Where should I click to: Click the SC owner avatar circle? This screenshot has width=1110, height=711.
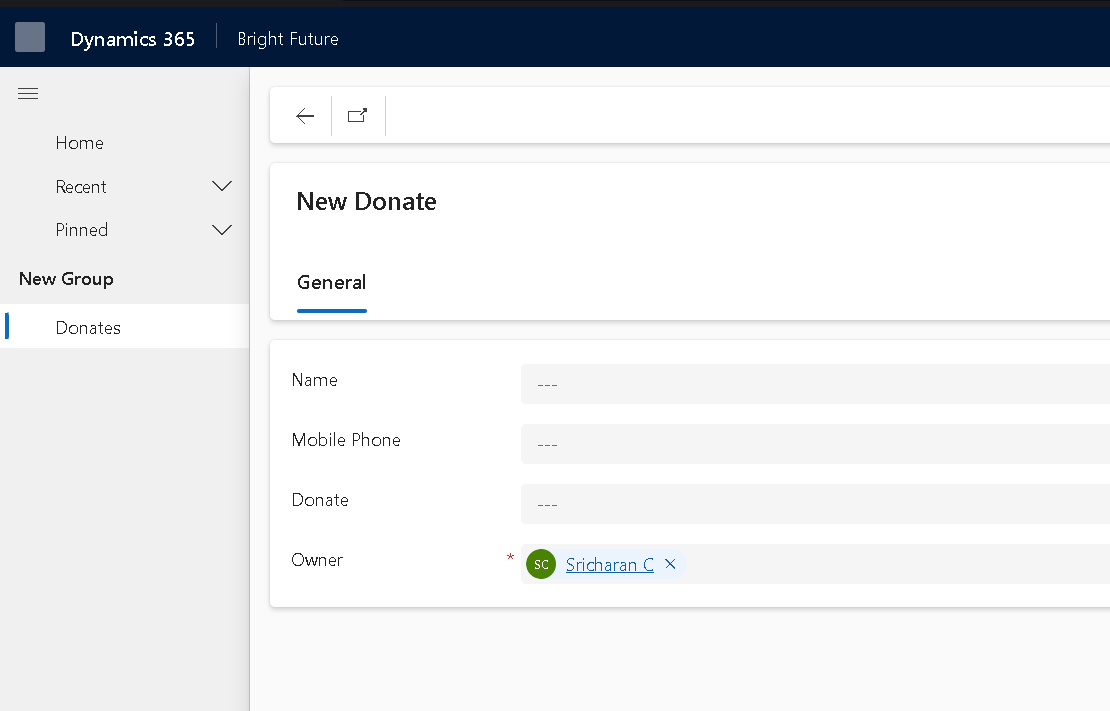pyautogui.click(x=541, y=564)
